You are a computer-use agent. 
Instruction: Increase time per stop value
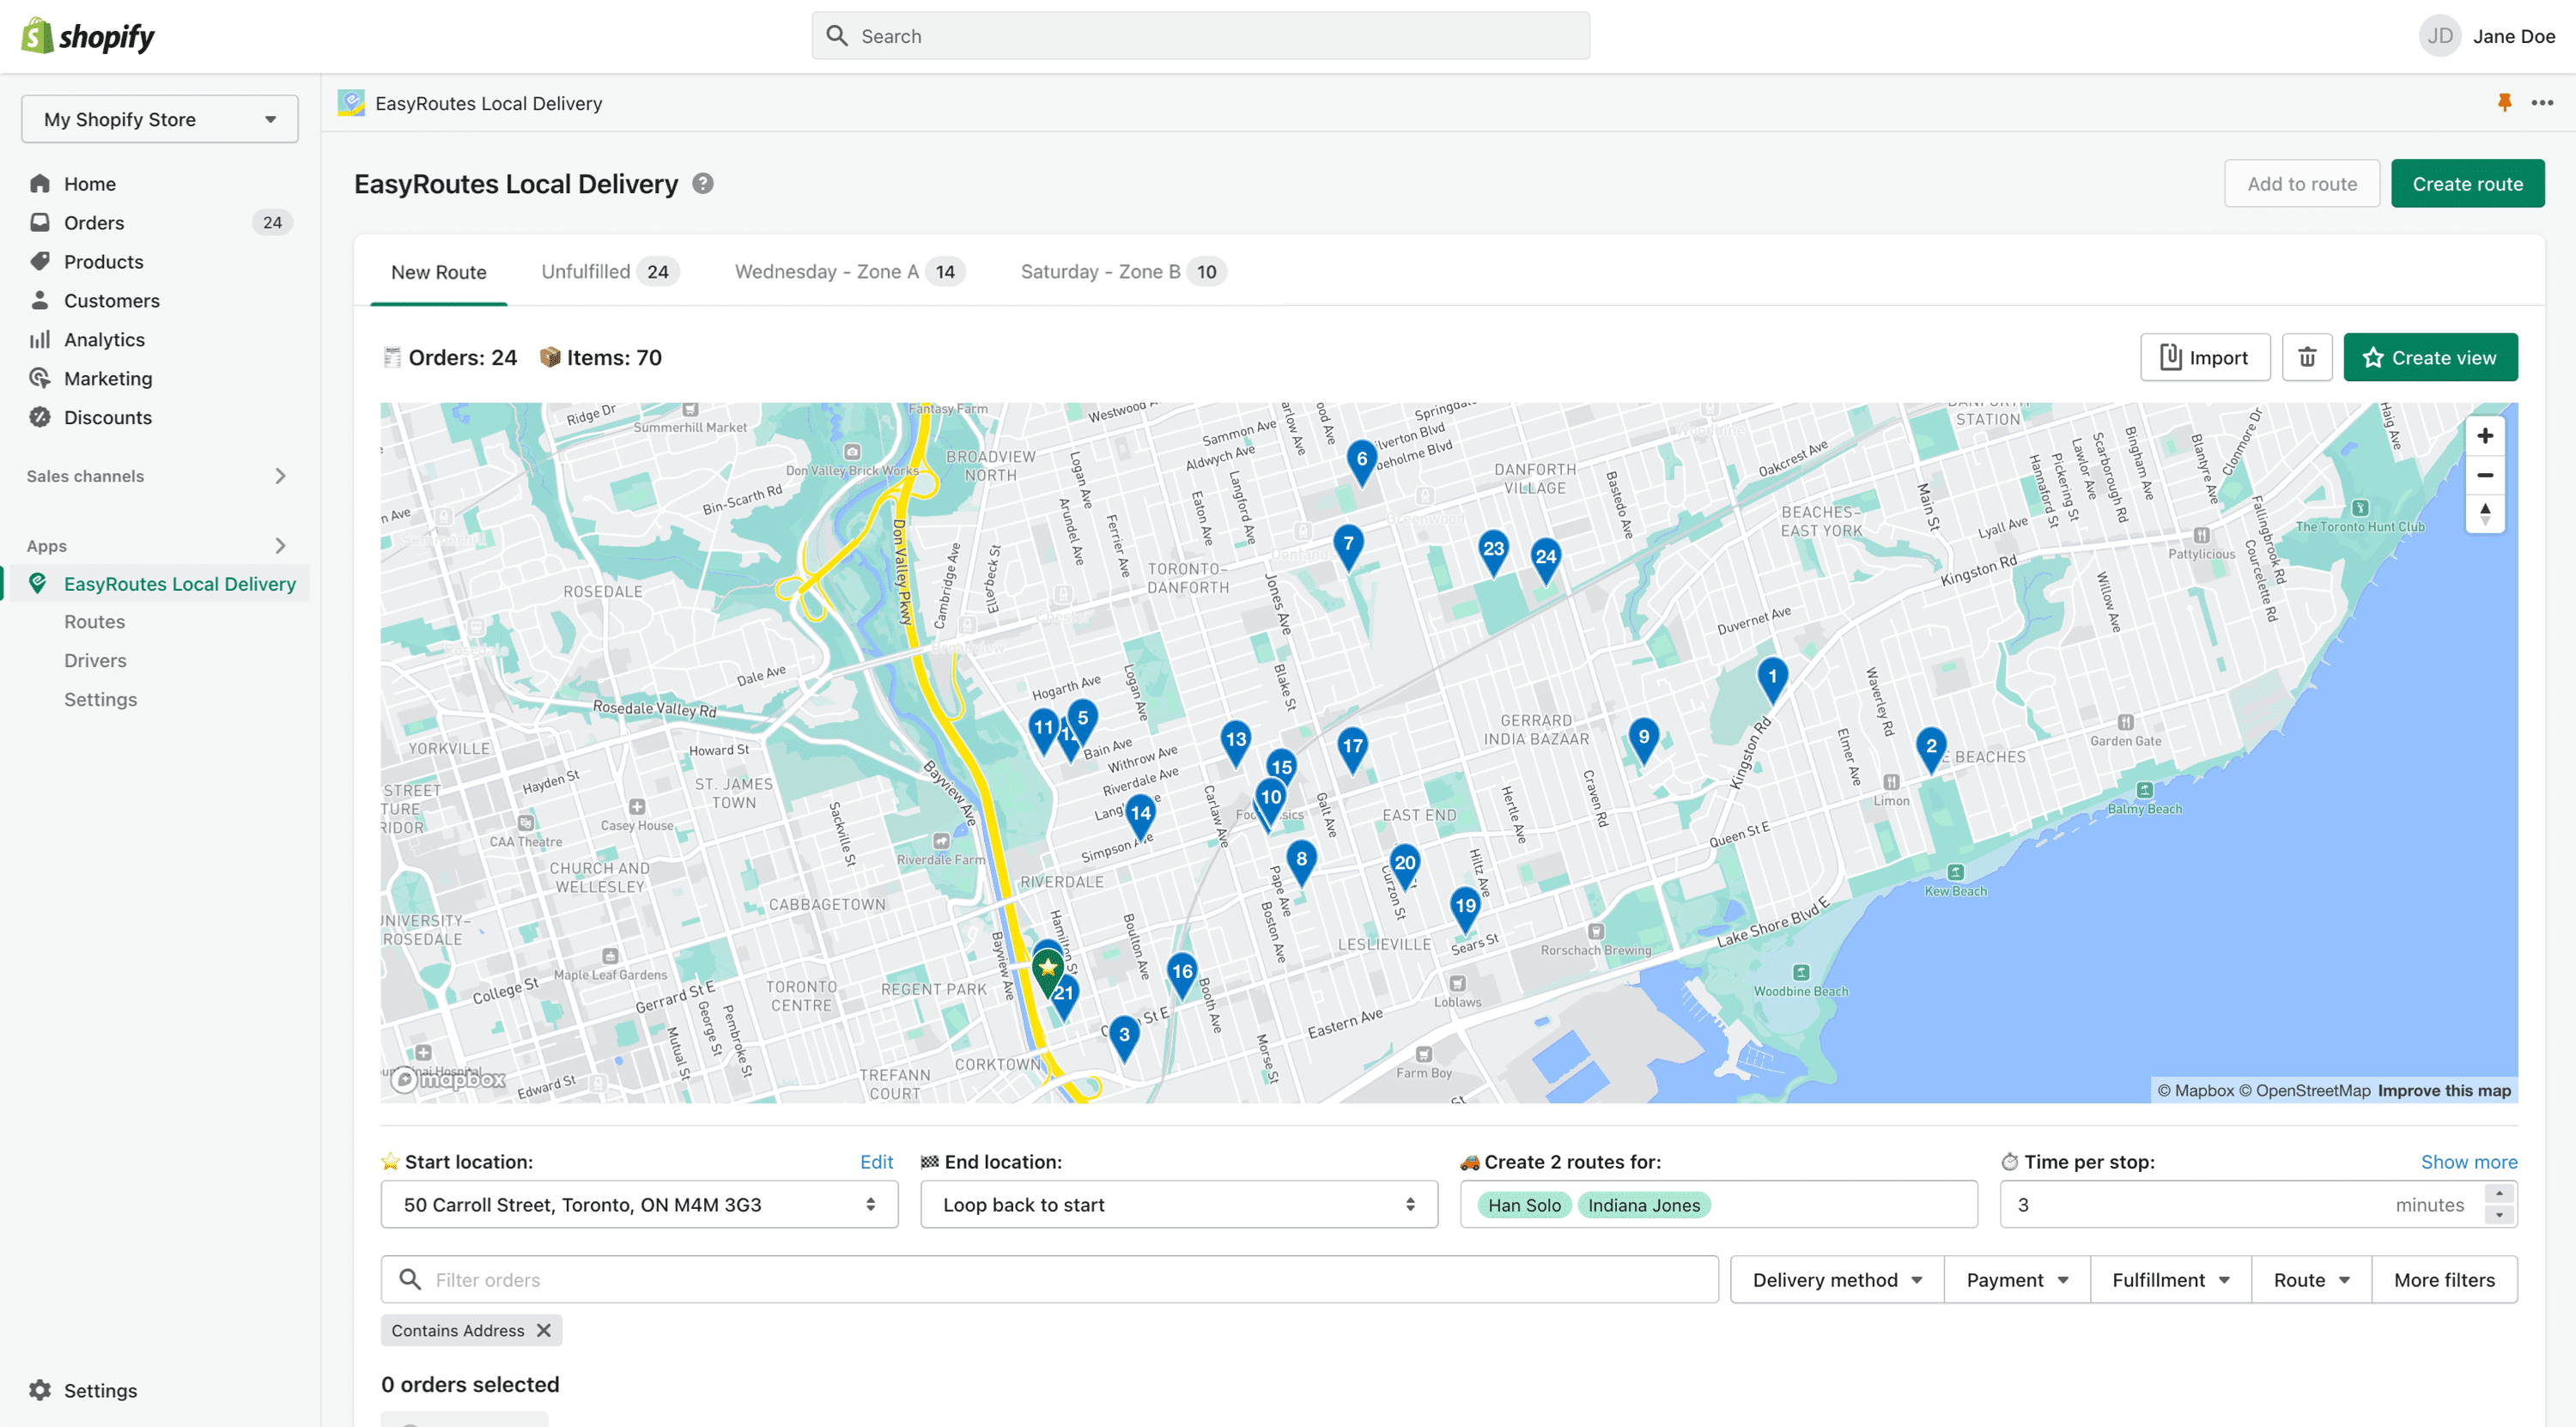(2498, 1194)
